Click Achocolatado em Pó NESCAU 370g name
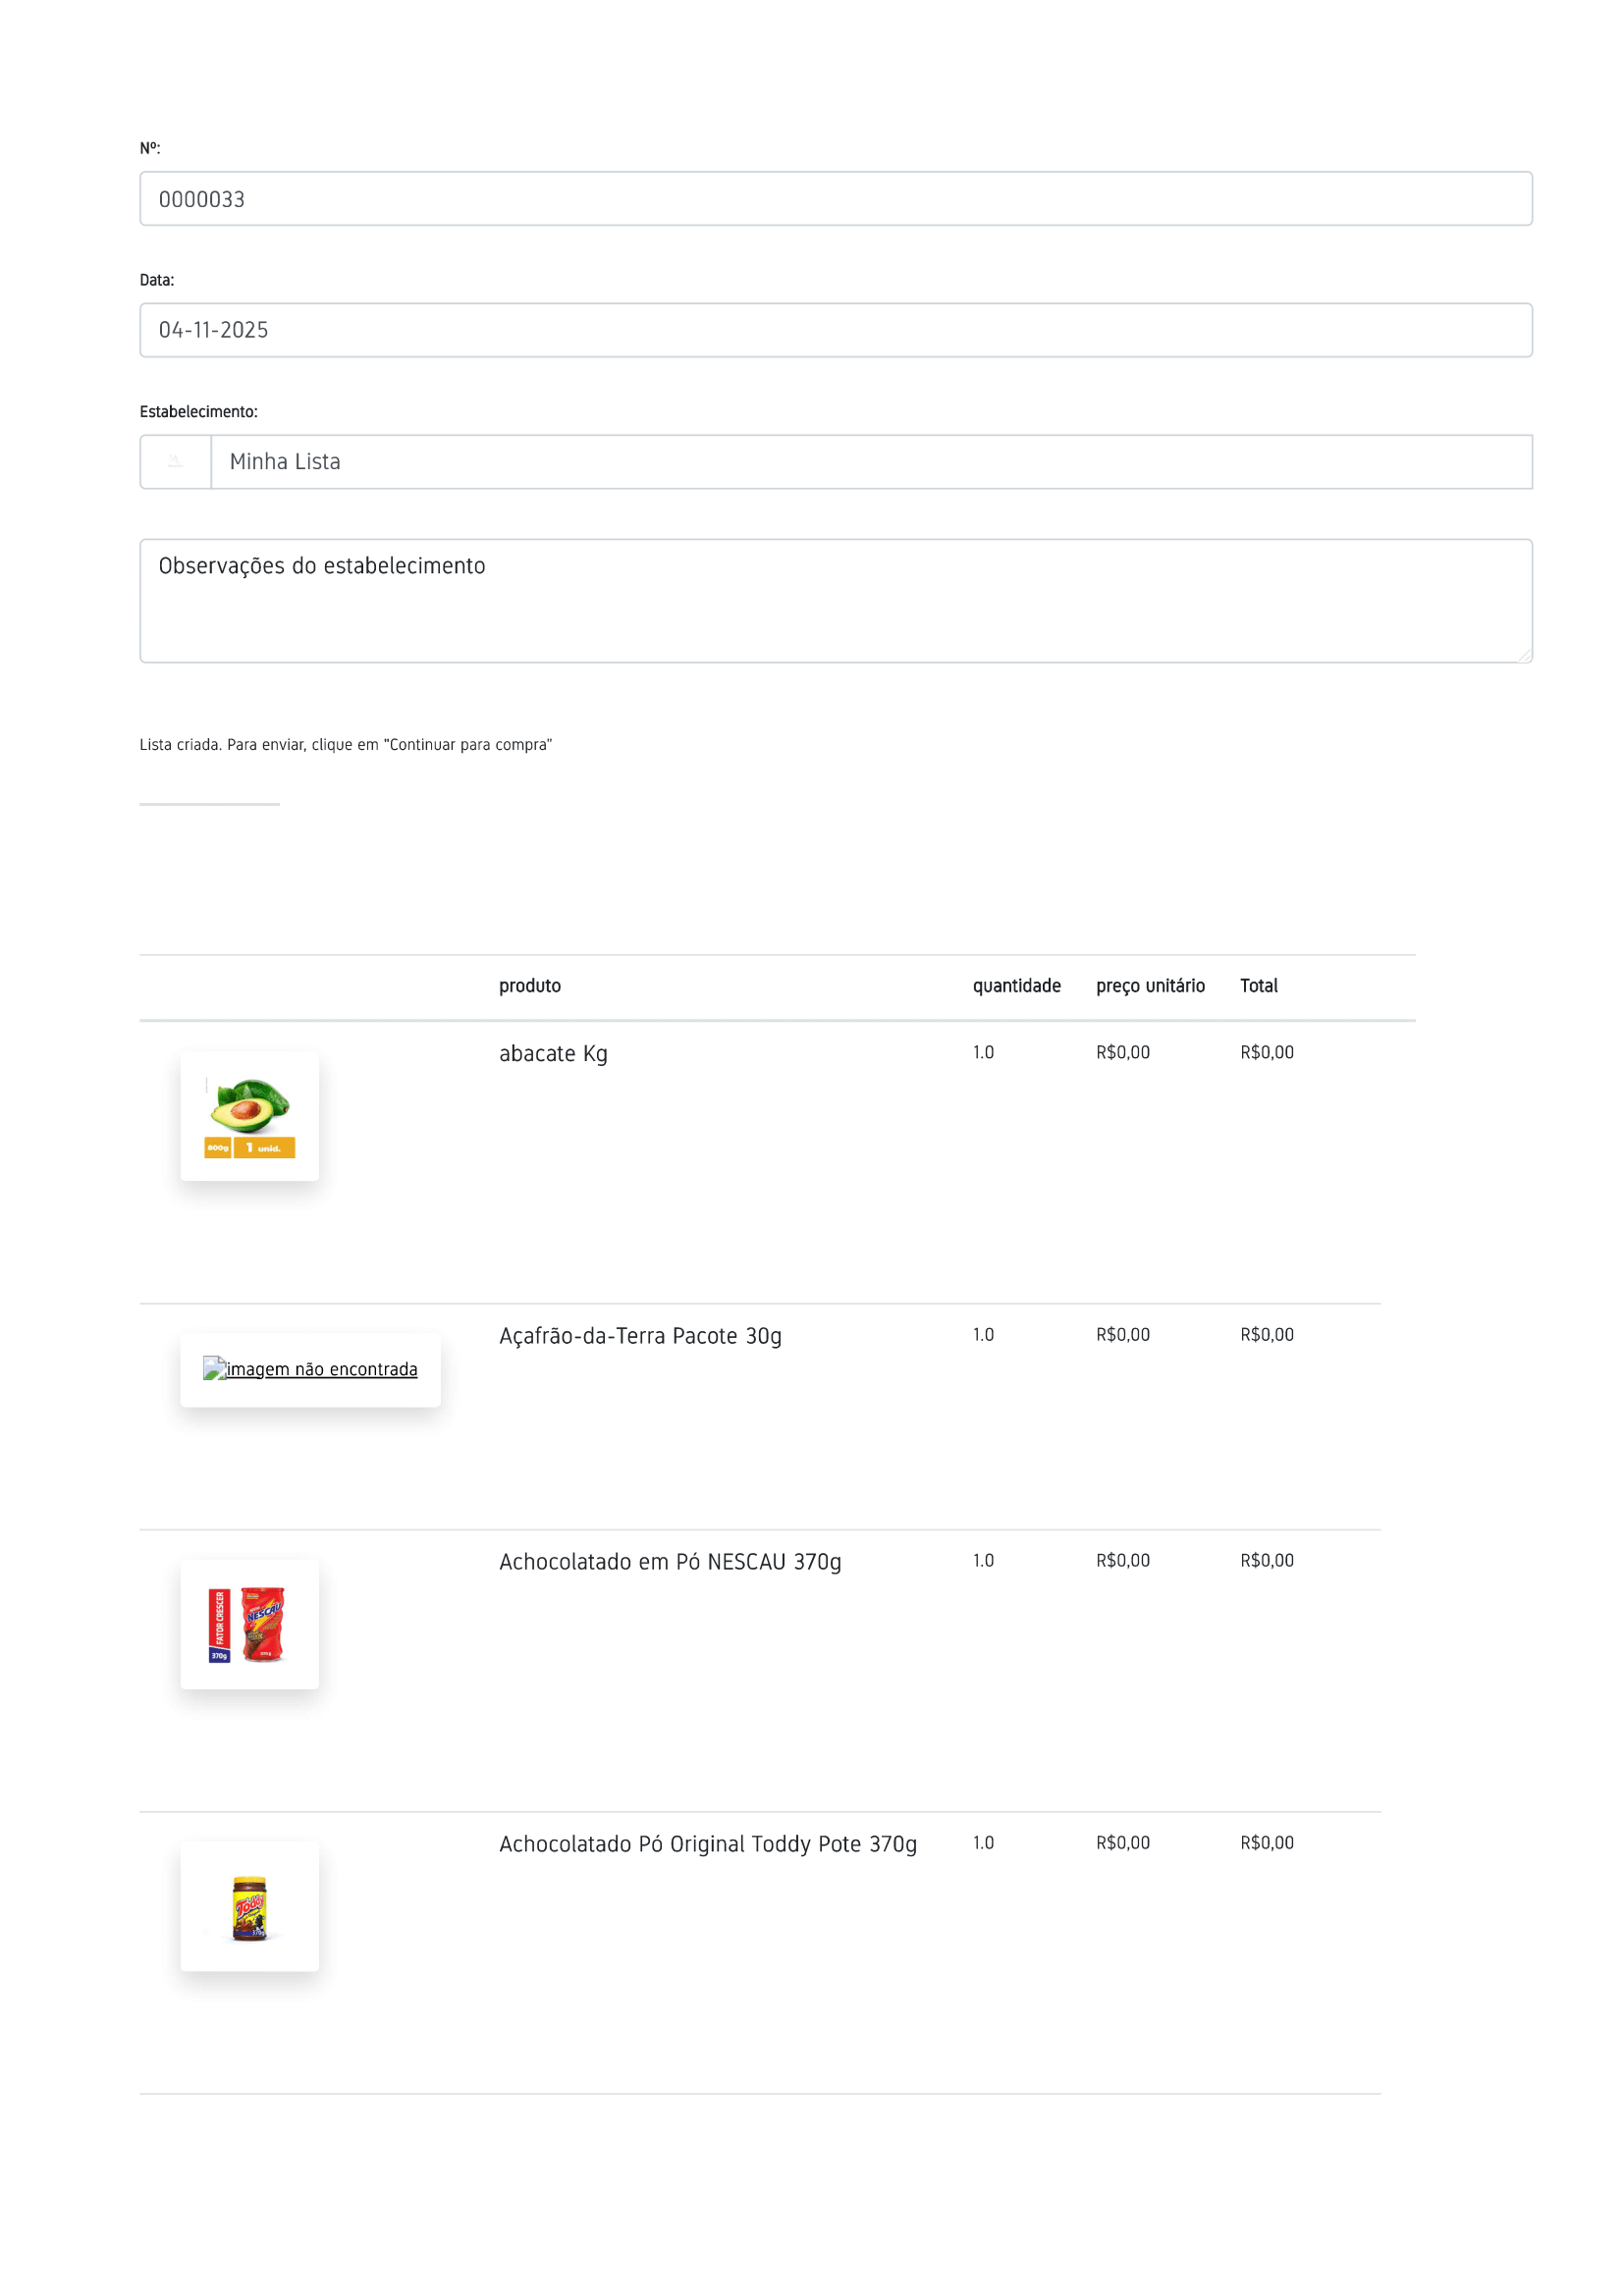The image size is (1624, 2296). (670, 1562)
